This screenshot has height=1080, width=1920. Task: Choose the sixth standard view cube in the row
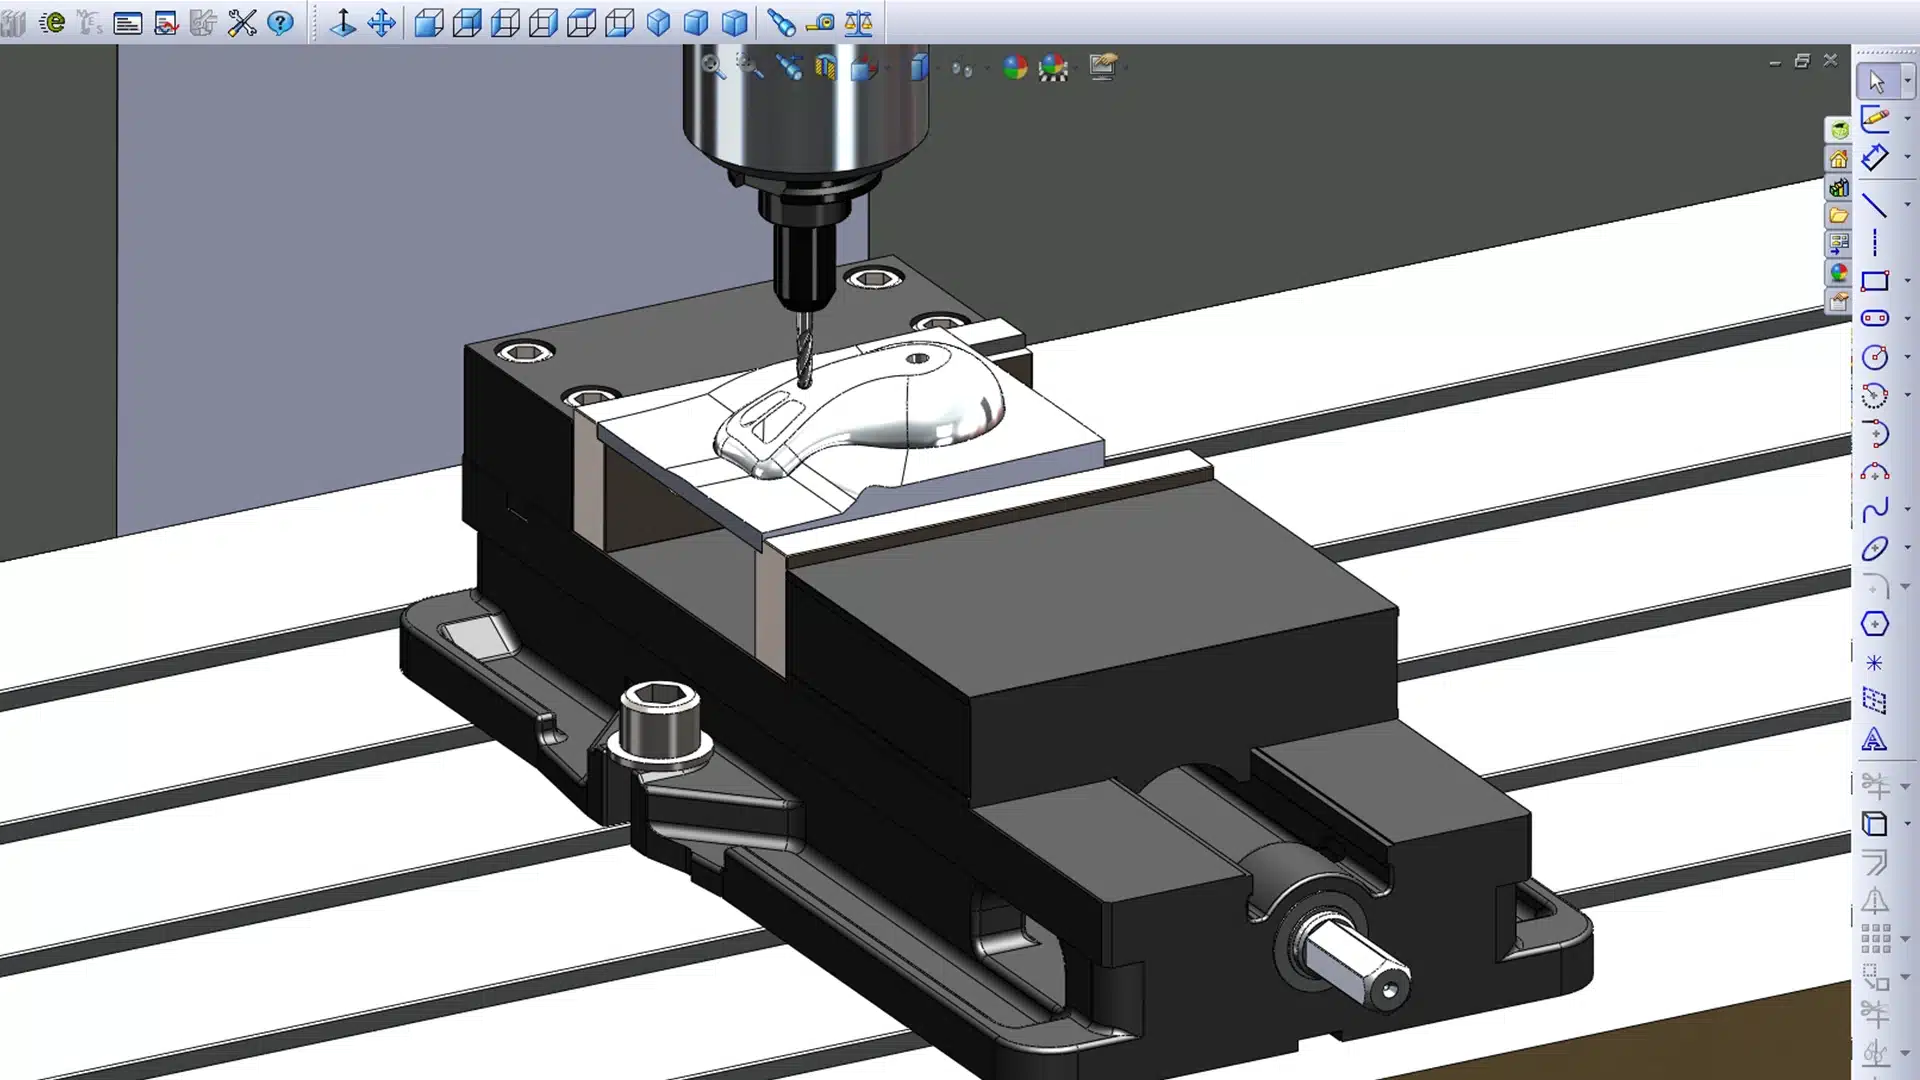point(619,22)
